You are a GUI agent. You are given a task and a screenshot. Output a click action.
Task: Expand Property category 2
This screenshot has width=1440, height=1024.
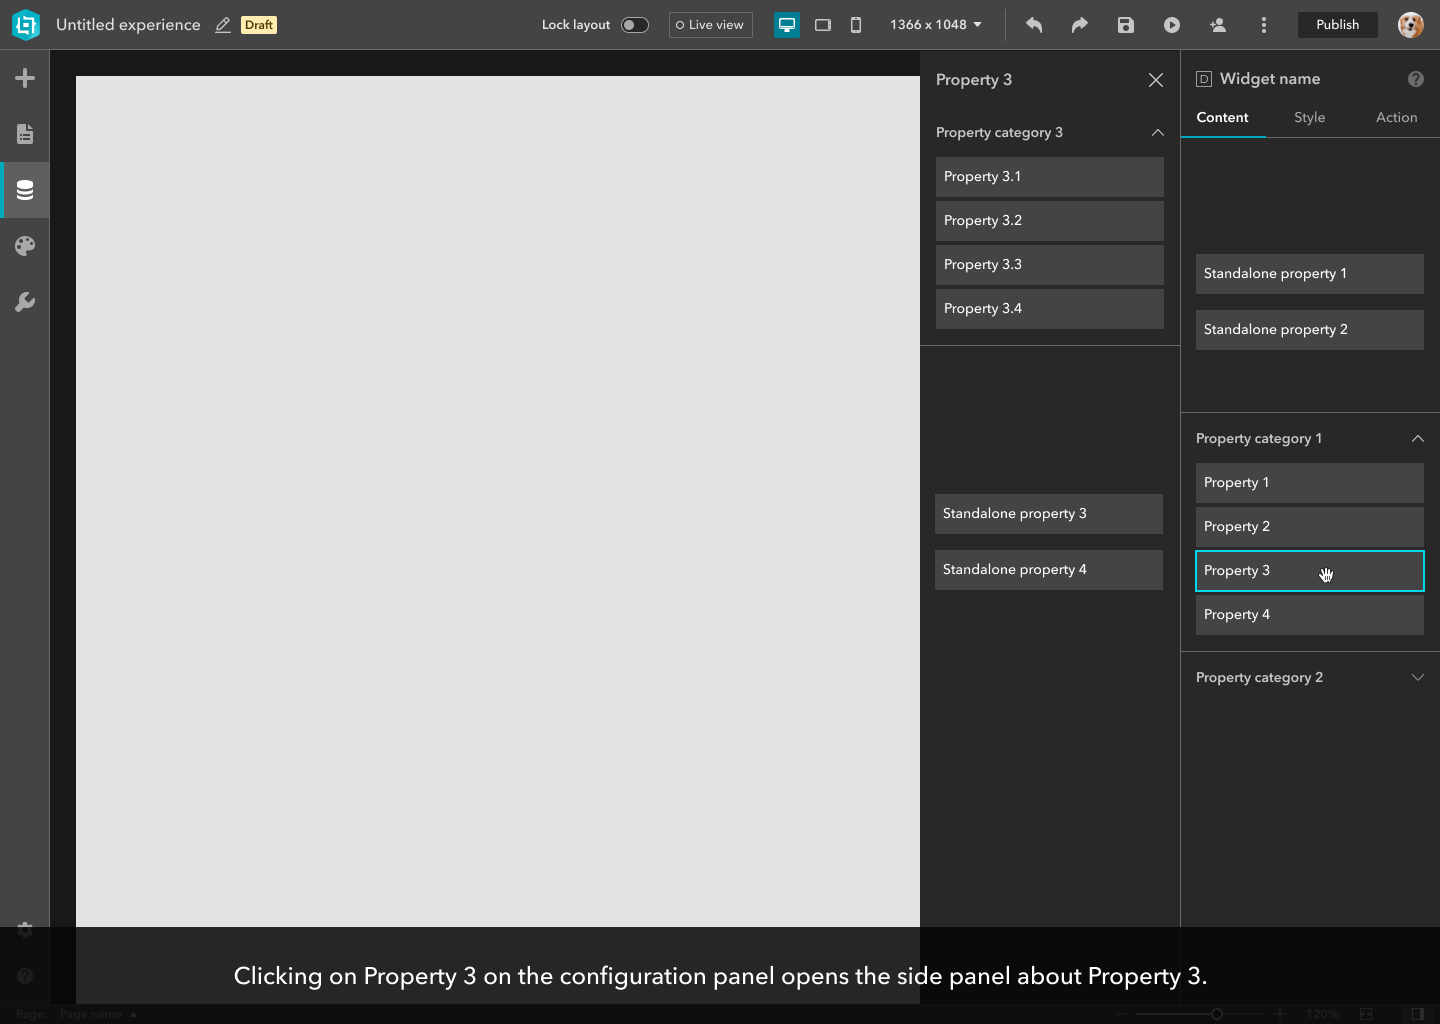pos(1417,677)
